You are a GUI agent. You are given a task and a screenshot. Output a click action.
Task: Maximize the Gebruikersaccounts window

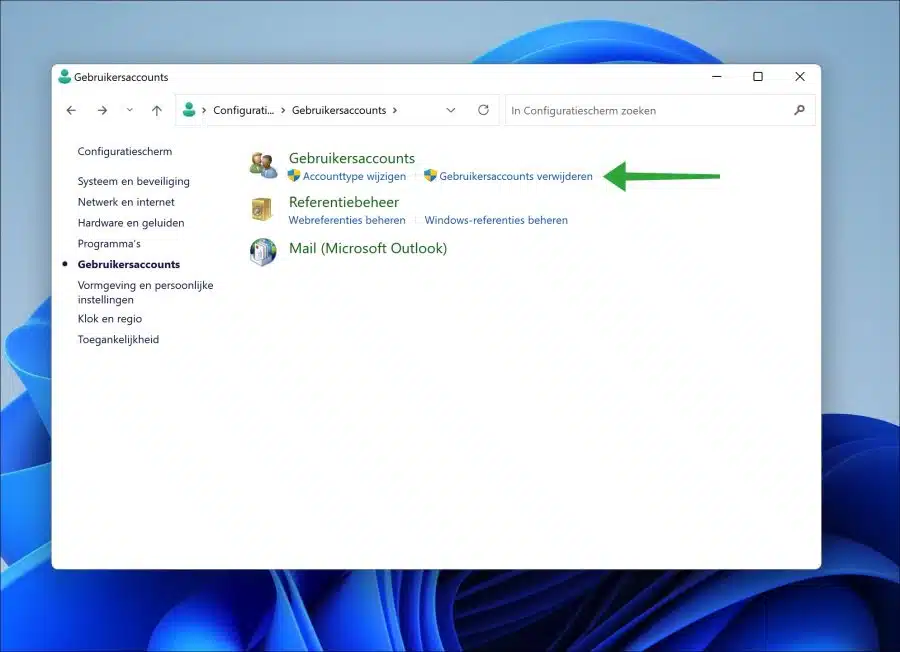(x=758, y=76)
